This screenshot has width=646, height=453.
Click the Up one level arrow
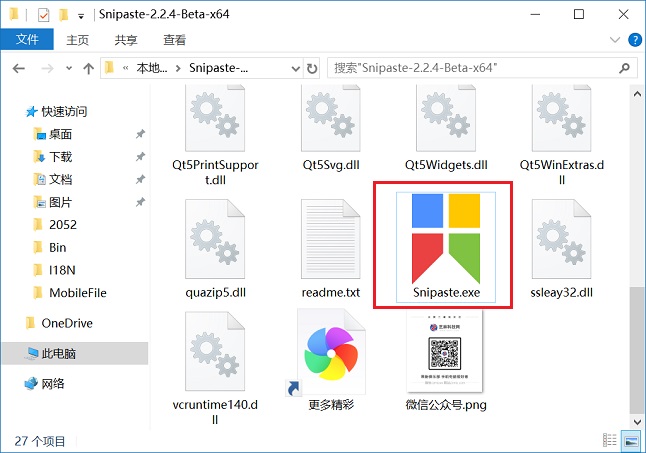(x=88, y=68)
